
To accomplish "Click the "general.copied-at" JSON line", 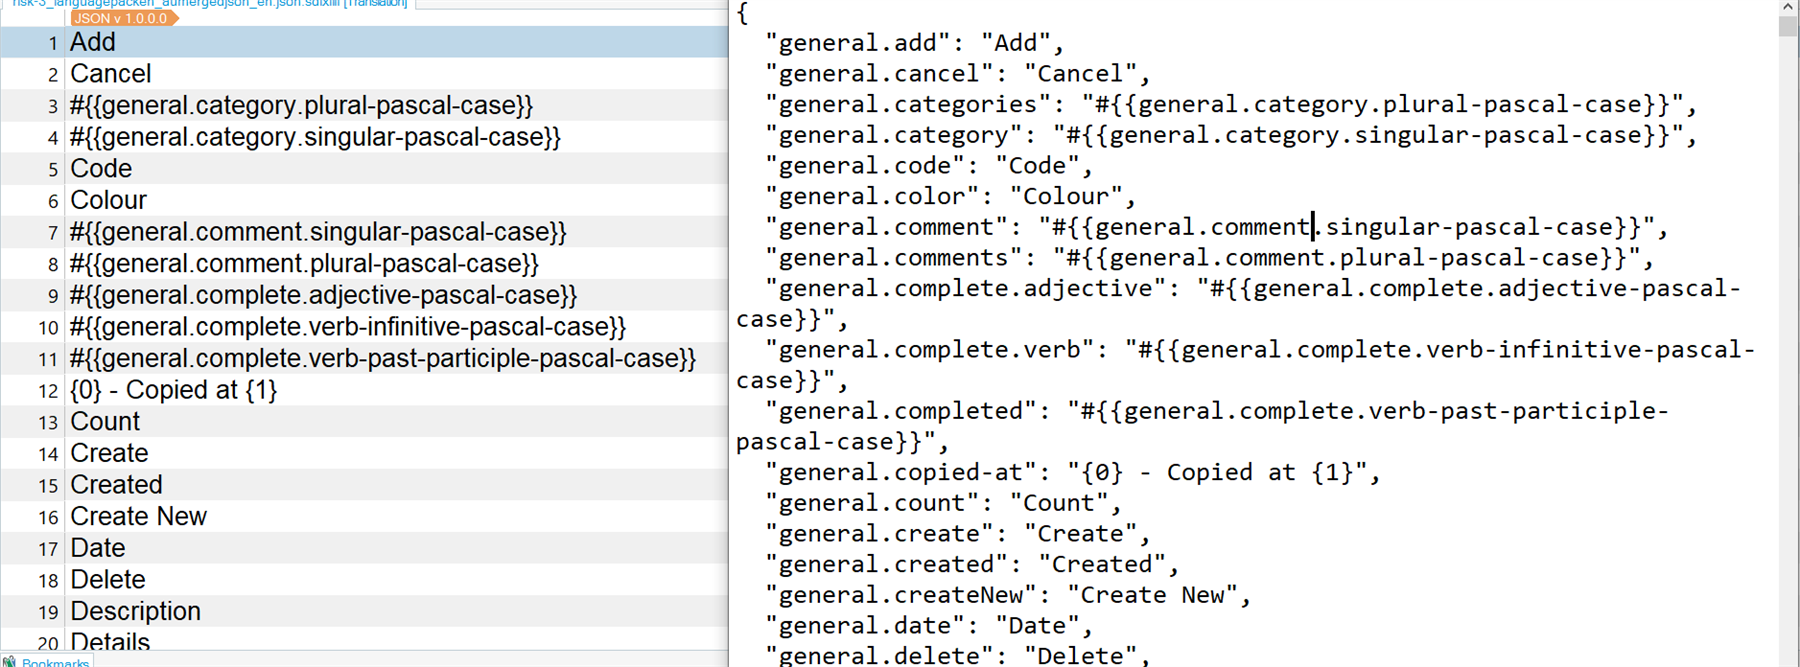I will pyautogui.click(x=1072, y=472).
